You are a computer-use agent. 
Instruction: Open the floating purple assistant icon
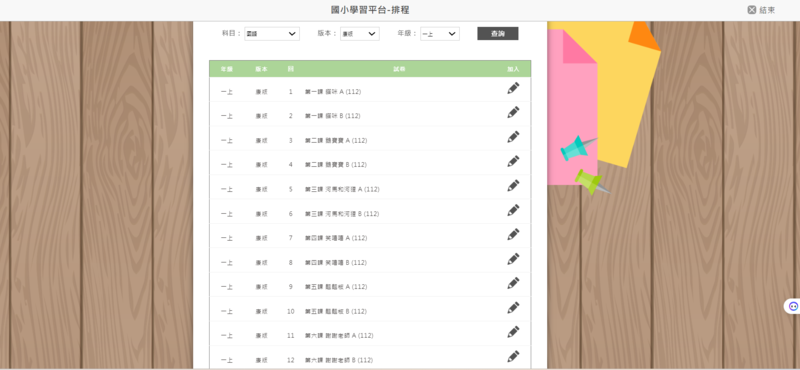(x=793, y=306)
